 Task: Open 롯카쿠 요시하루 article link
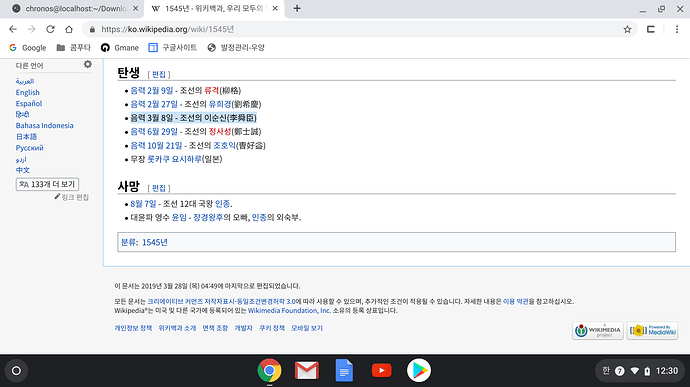coord(174,159)
